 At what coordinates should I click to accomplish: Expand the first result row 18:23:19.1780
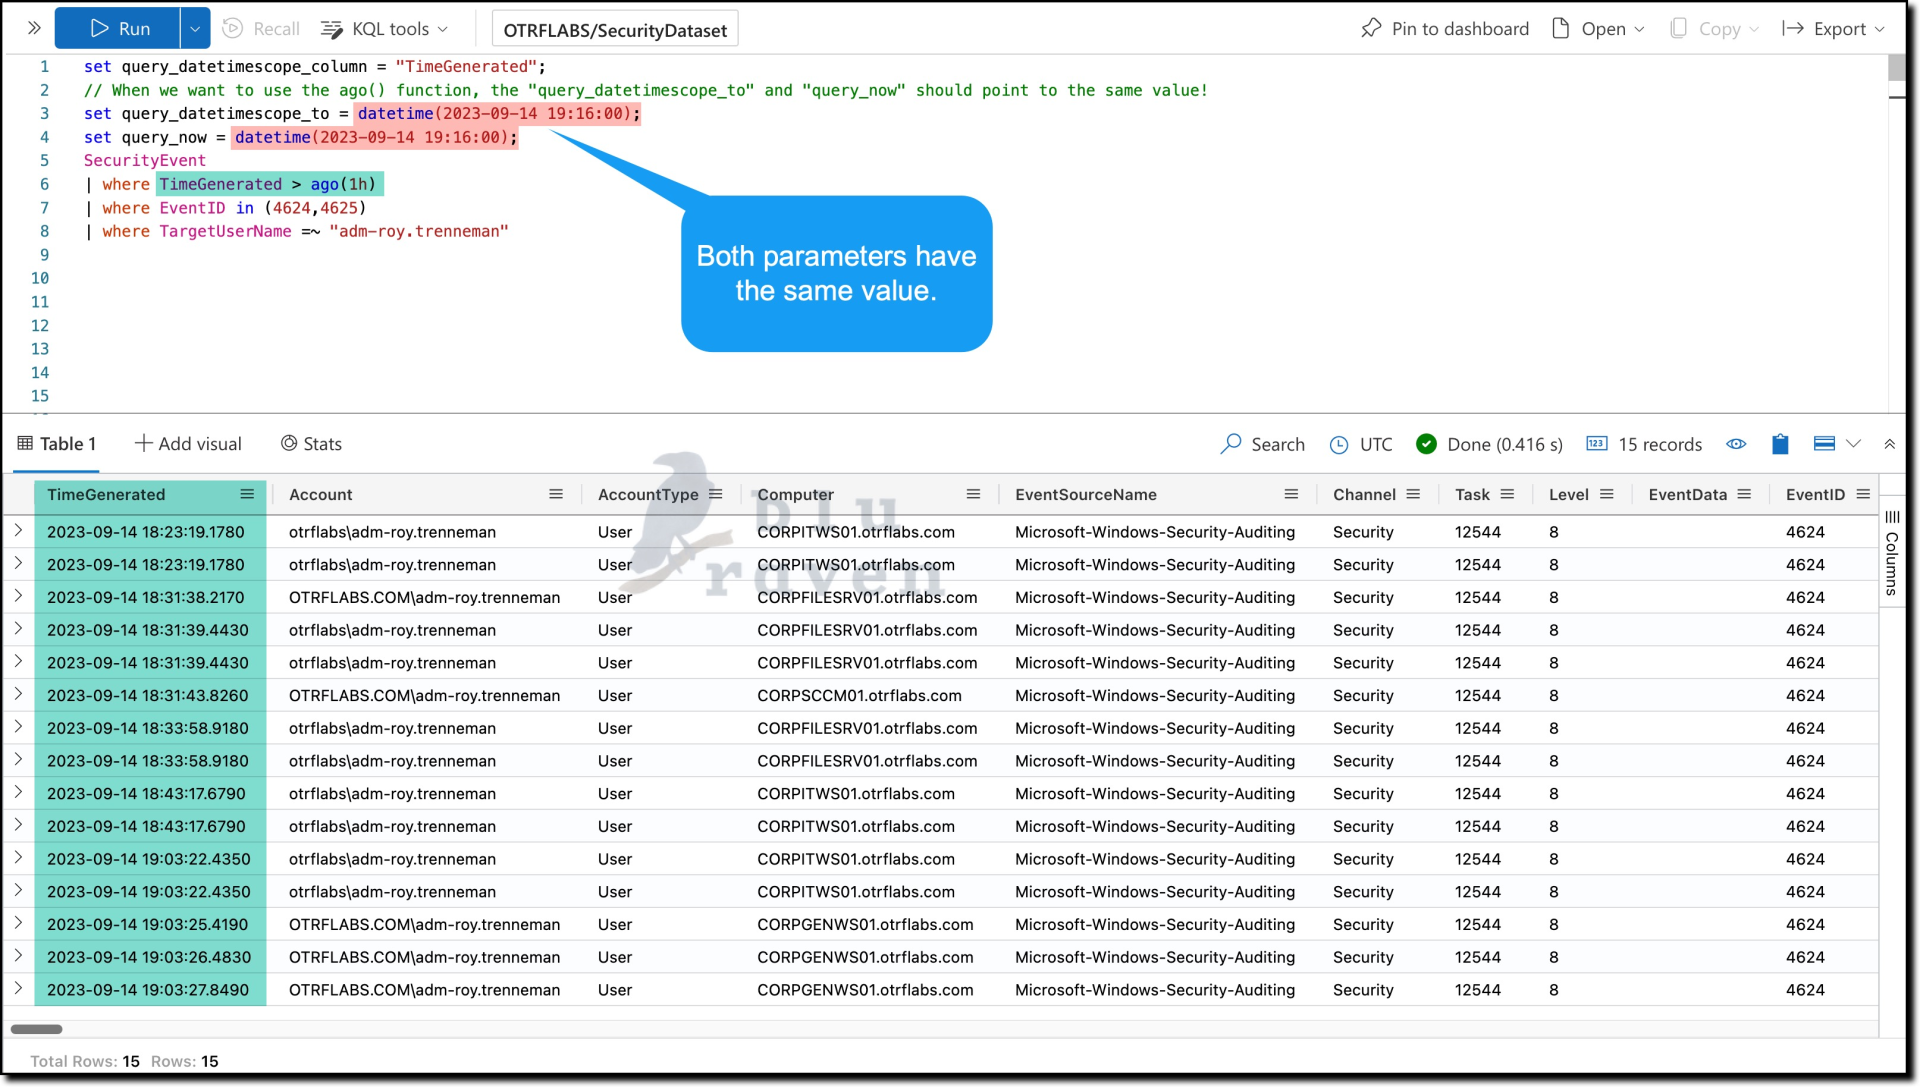tap(18, 531)
